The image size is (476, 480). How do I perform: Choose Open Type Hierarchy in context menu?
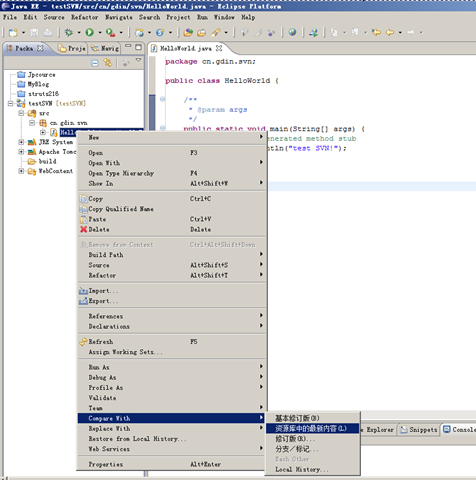tap(172, 173)
